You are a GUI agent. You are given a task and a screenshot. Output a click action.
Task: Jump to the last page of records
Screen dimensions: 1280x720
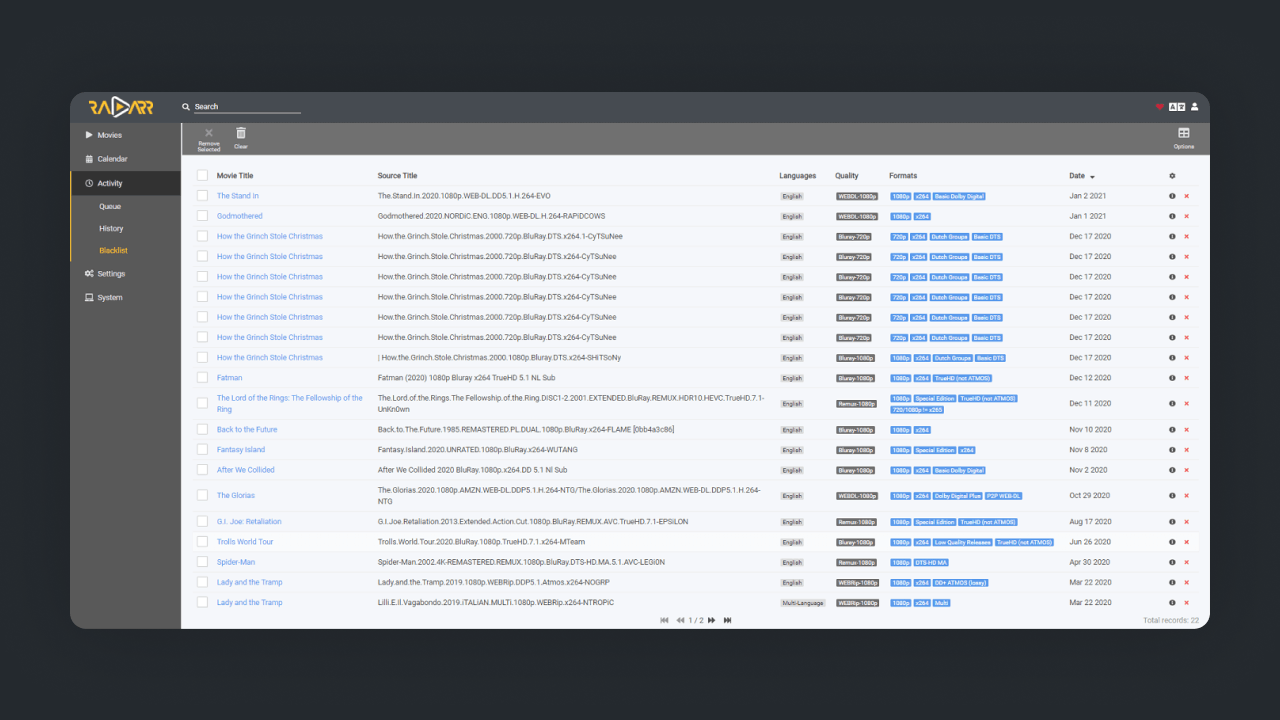pyautogui.click(x=727, y=620)
